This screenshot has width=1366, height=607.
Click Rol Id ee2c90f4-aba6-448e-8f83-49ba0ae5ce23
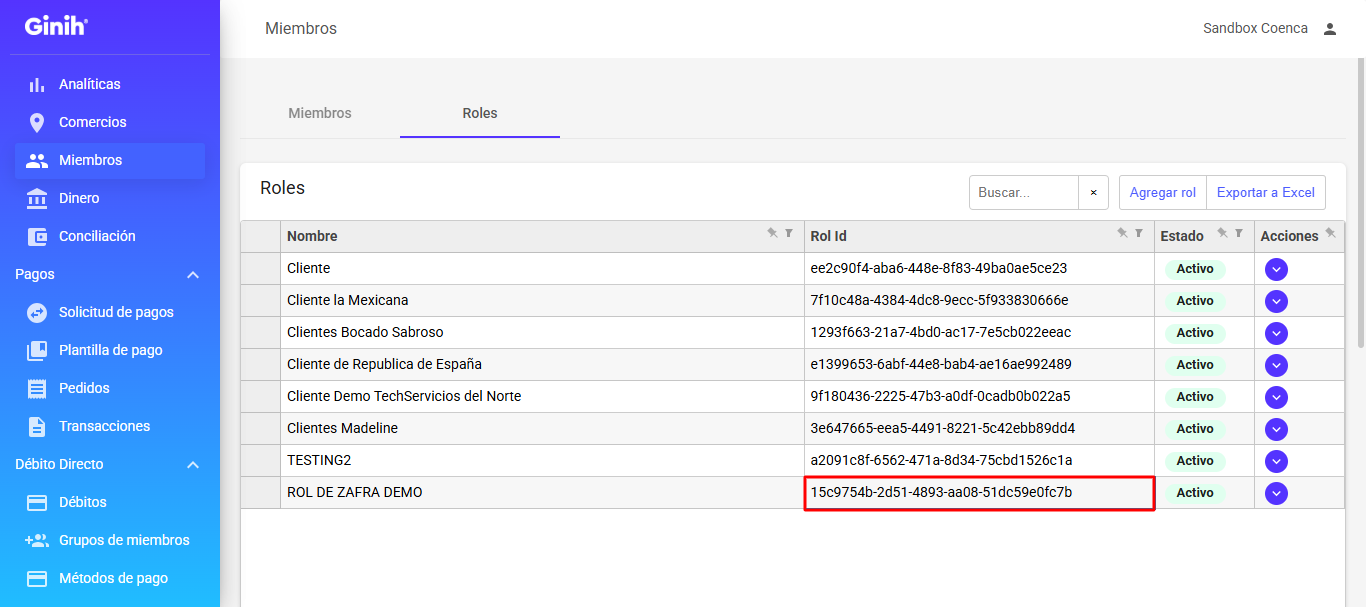pos(979,269)
